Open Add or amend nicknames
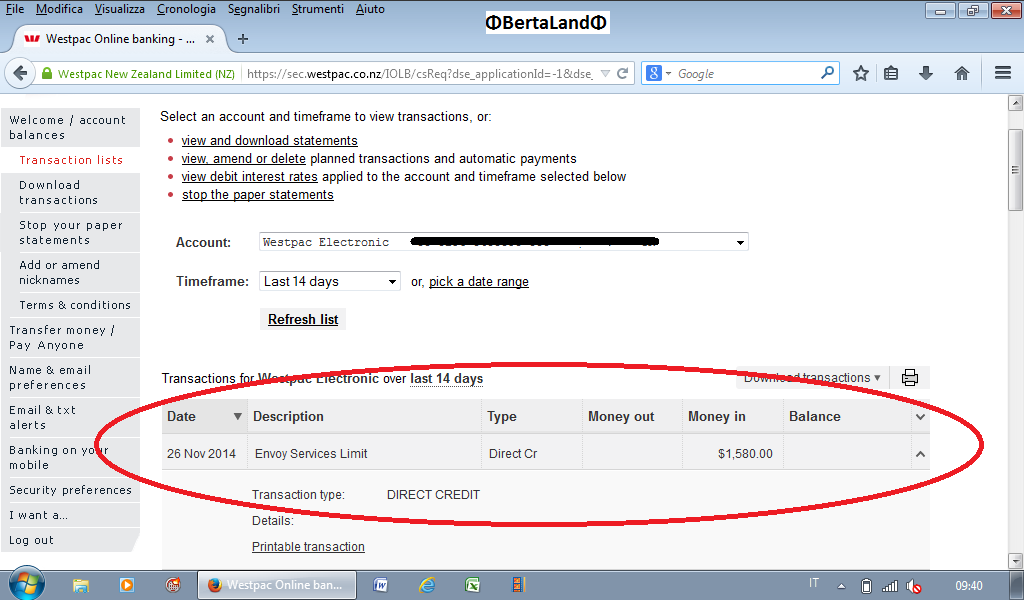The height and width of the screenshot is (603, 1028). click(71, 273)
